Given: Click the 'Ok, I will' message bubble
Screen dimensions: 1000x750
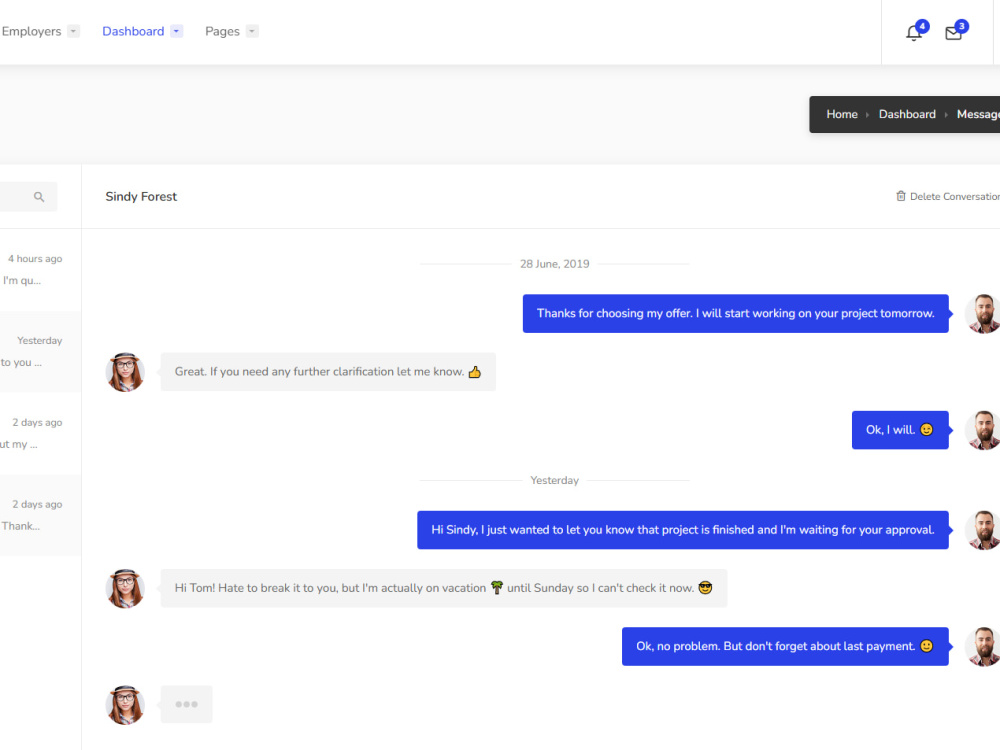Looking at the screenshot, I should (x=900, y=430).
